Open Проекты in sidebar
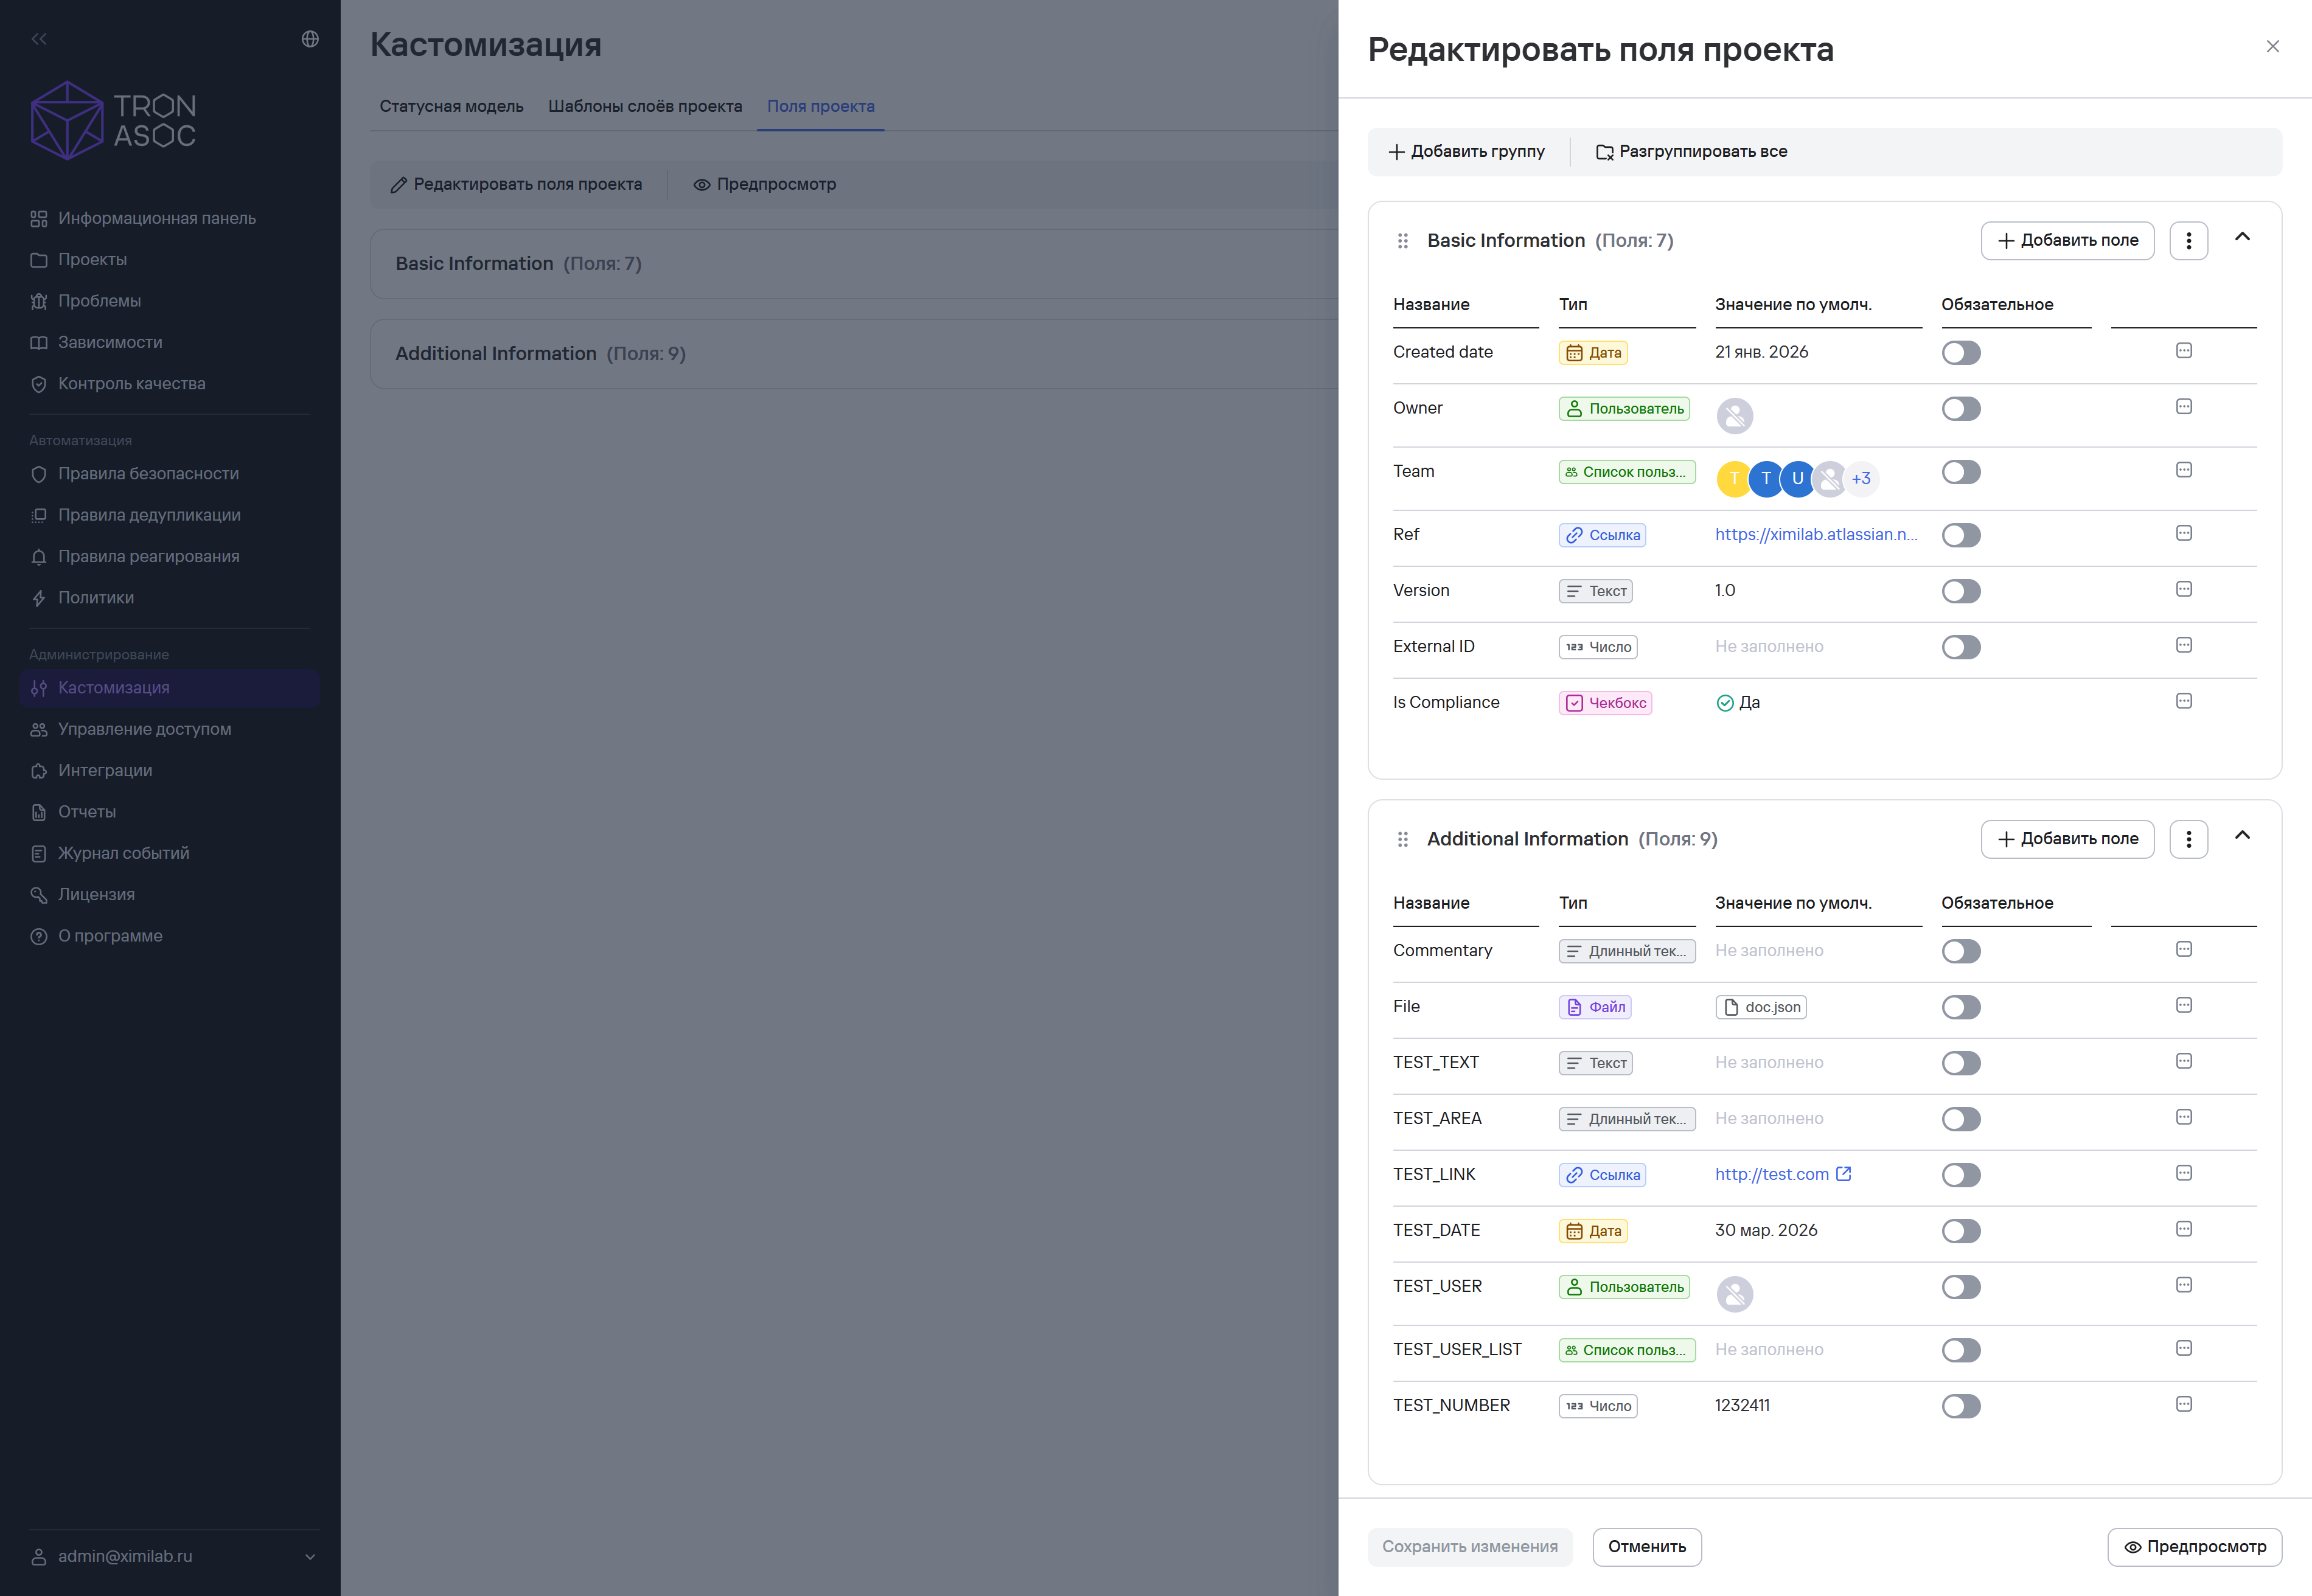The height and width of the screenshot is (1596, 2312). (92, 260)
